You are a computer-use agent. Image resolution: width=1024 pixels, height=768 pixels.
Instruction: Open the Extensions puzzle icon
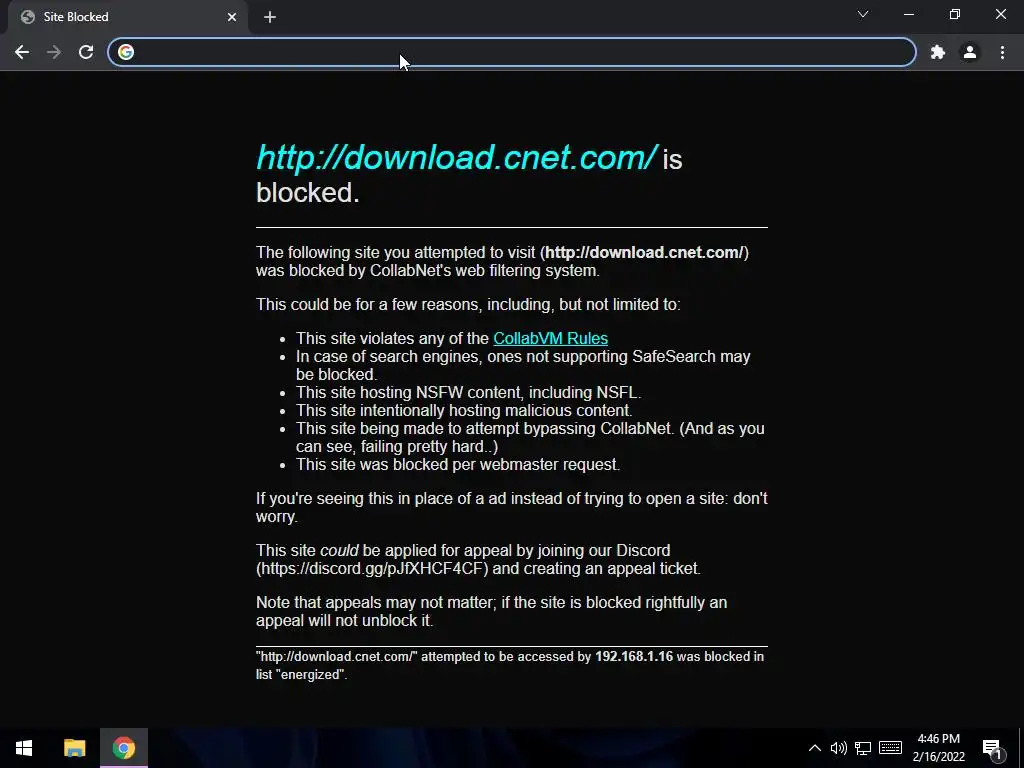tap(938, 52)
